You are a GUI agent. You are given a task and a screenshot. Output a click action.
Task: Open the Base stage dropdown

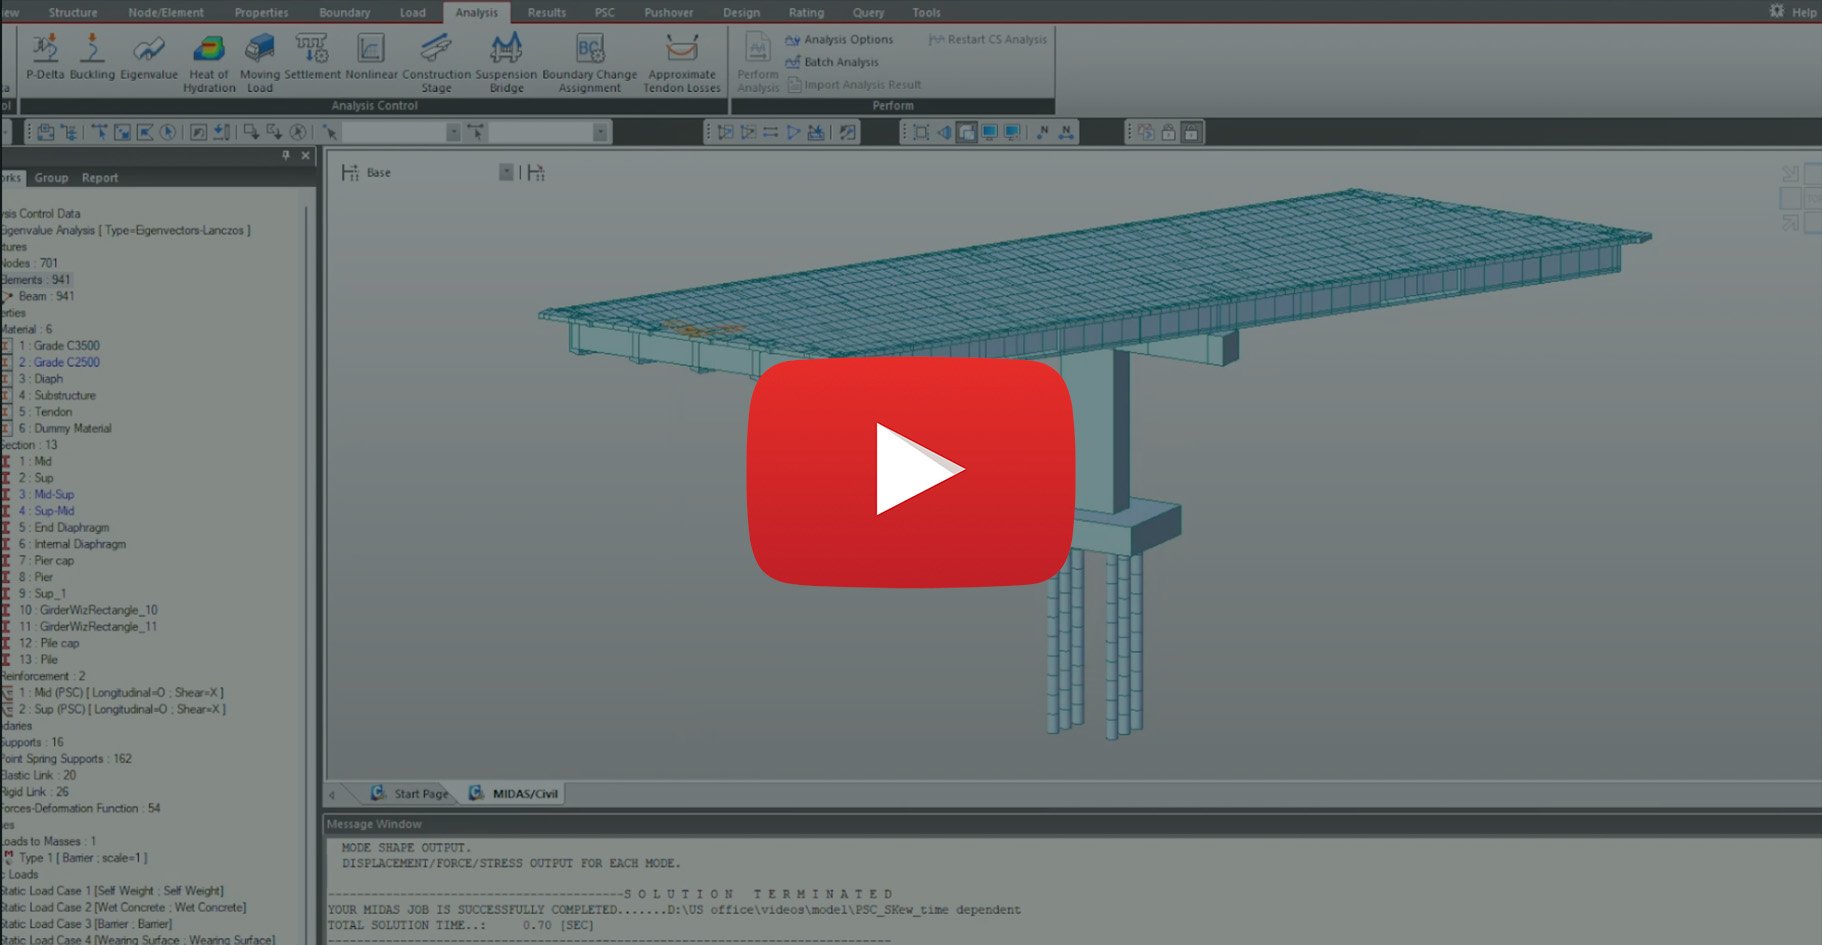[x=506, y=173]
